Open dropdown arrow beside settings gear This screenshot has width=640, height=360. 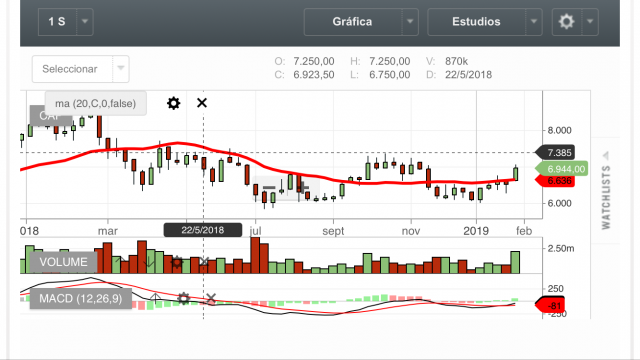[x=590, y=21]
